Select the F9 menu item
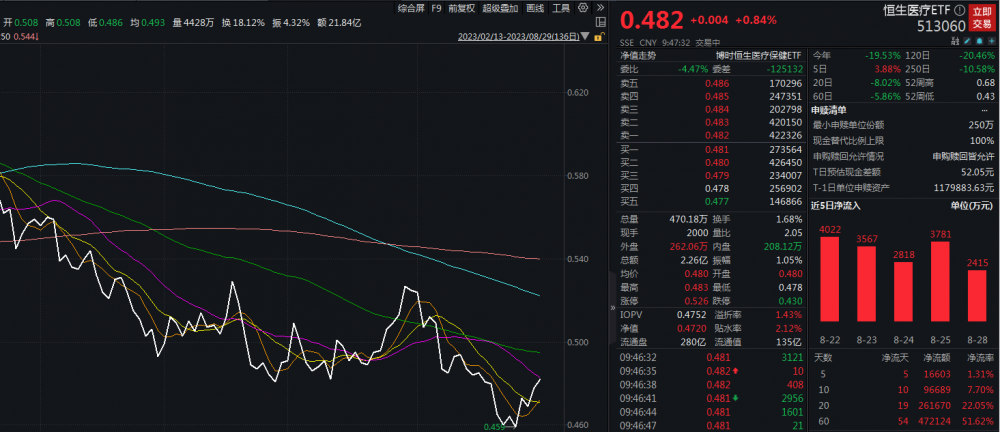The height and width of the screenshot is (432, 1000). 436,8
